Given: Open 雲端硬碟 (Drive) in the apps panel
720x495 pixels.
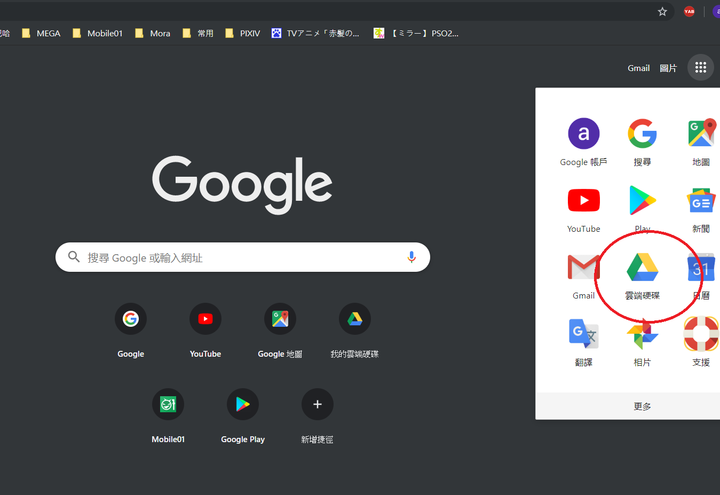Looking at the screenshot, I should point(642,276).
